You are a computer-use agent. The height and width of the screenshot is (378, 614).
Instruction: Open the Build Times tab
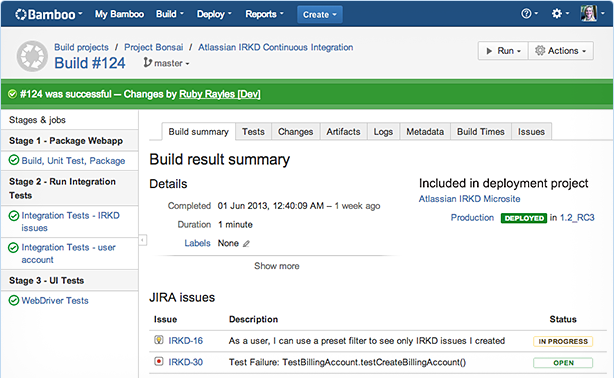480,132
